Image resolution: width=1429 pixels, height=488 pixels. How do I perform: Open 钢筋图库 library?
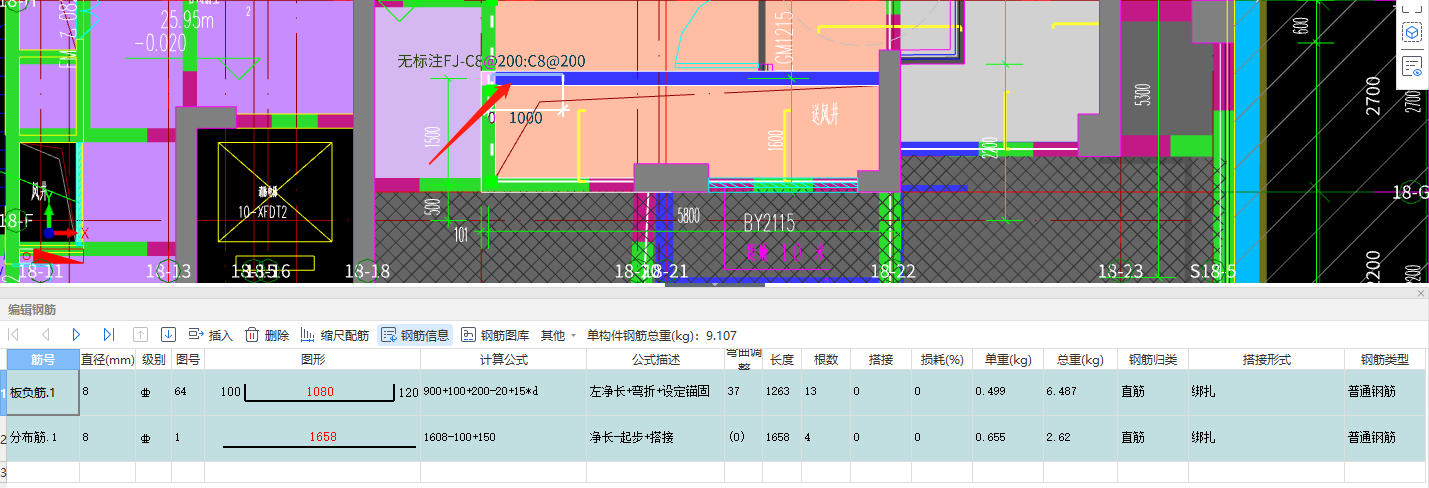(x=495, y=335)
